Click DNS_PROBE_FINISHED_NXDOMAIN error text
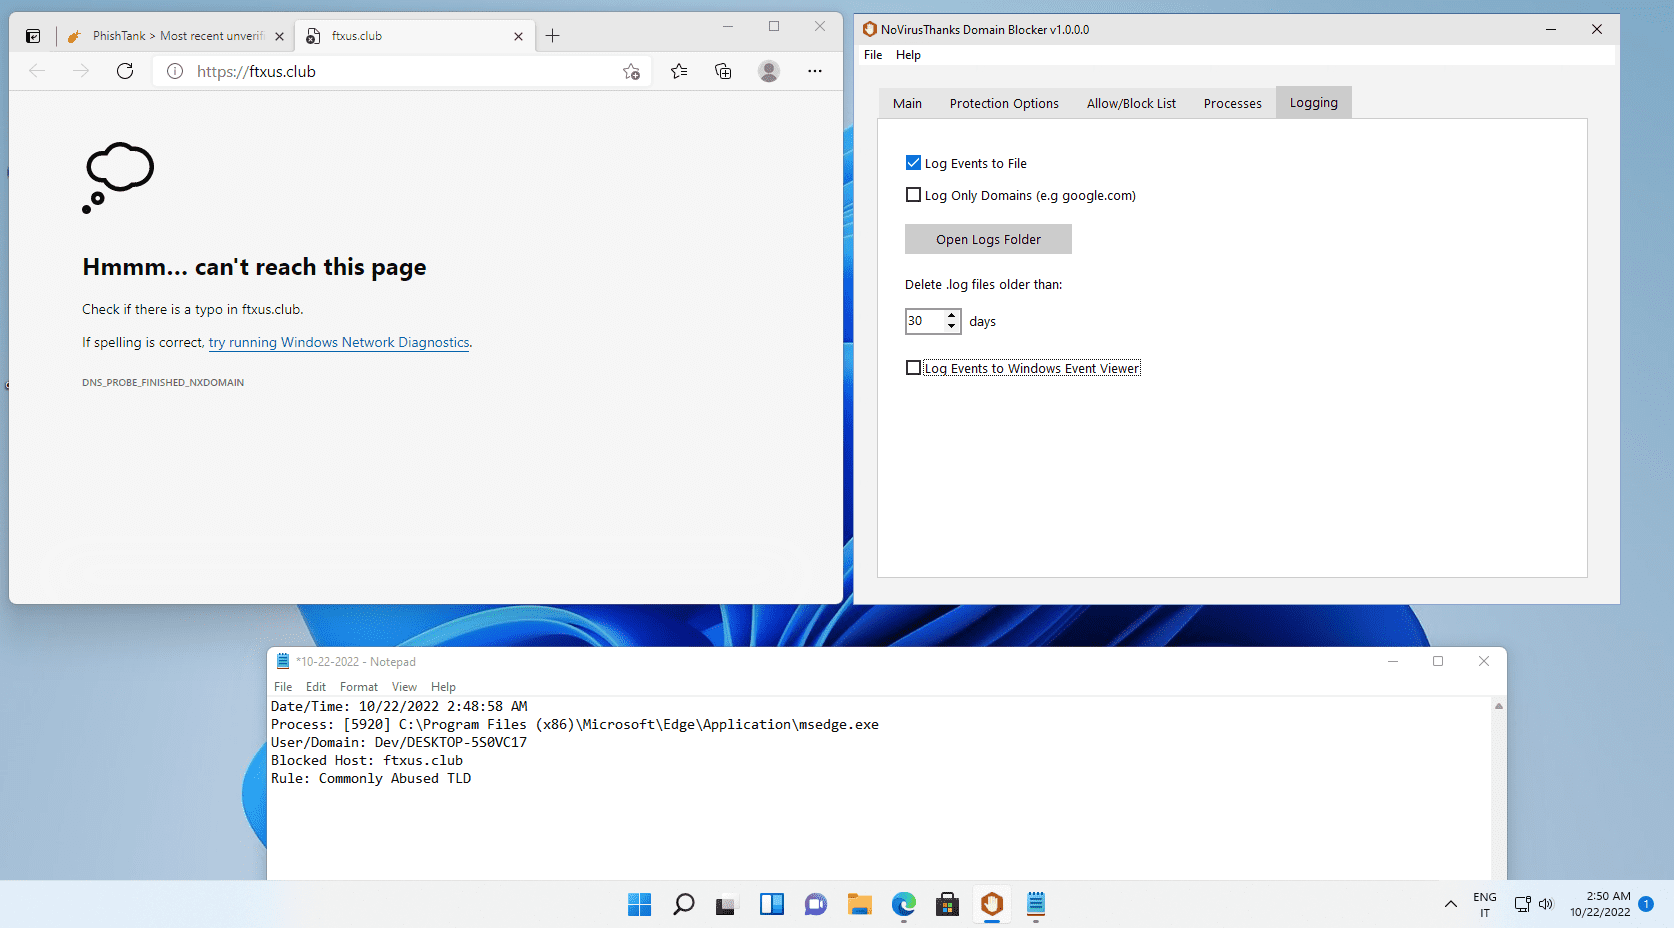This screenshot has width=1674, height=928. 163,382
